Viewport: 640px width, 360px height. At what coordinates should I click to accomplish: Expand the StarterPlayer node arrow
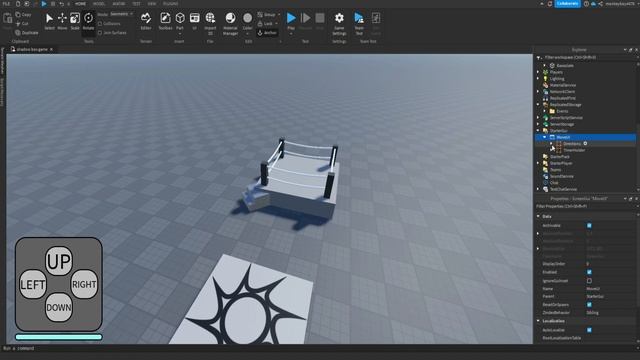pyautogui.click(x=538, y=163)
